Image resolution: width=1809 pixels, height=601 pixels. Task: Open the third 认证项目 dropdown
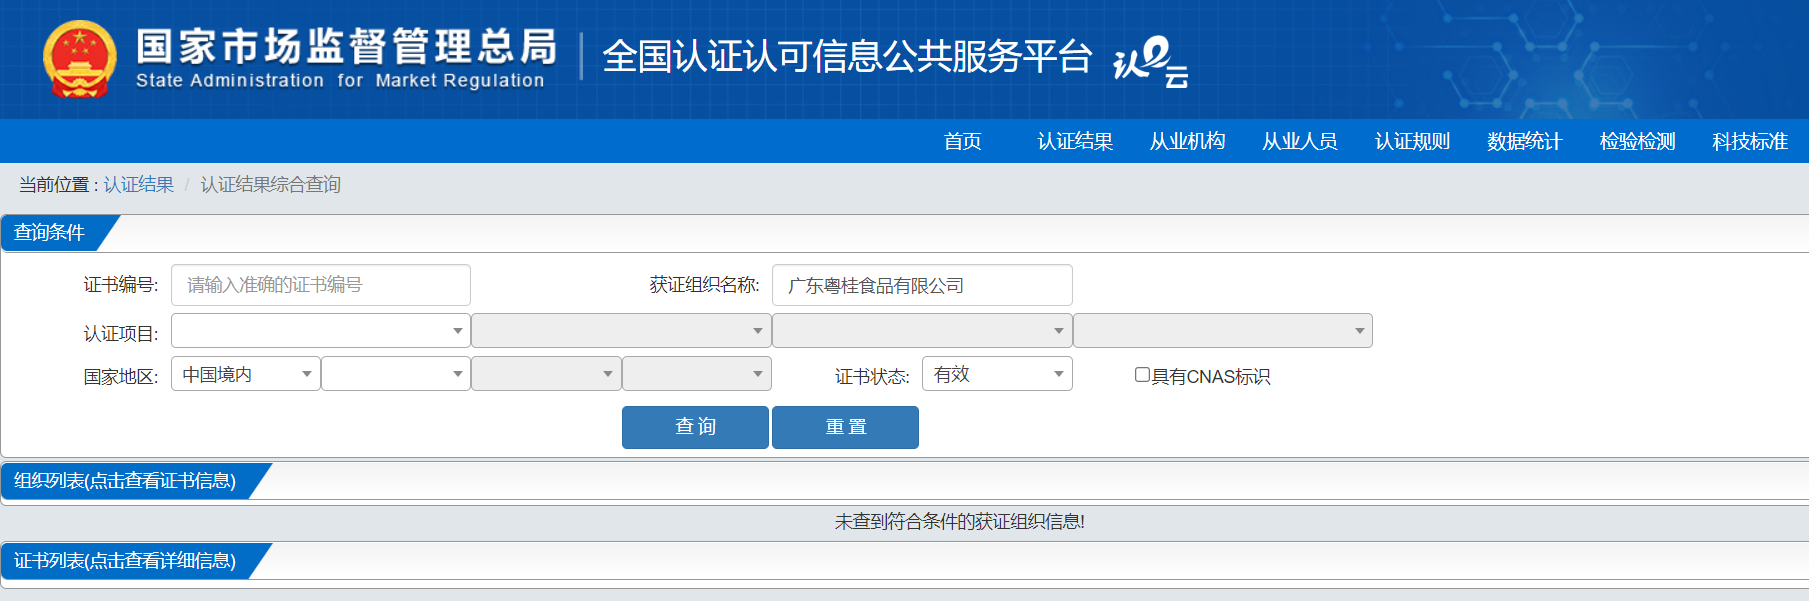922,331
